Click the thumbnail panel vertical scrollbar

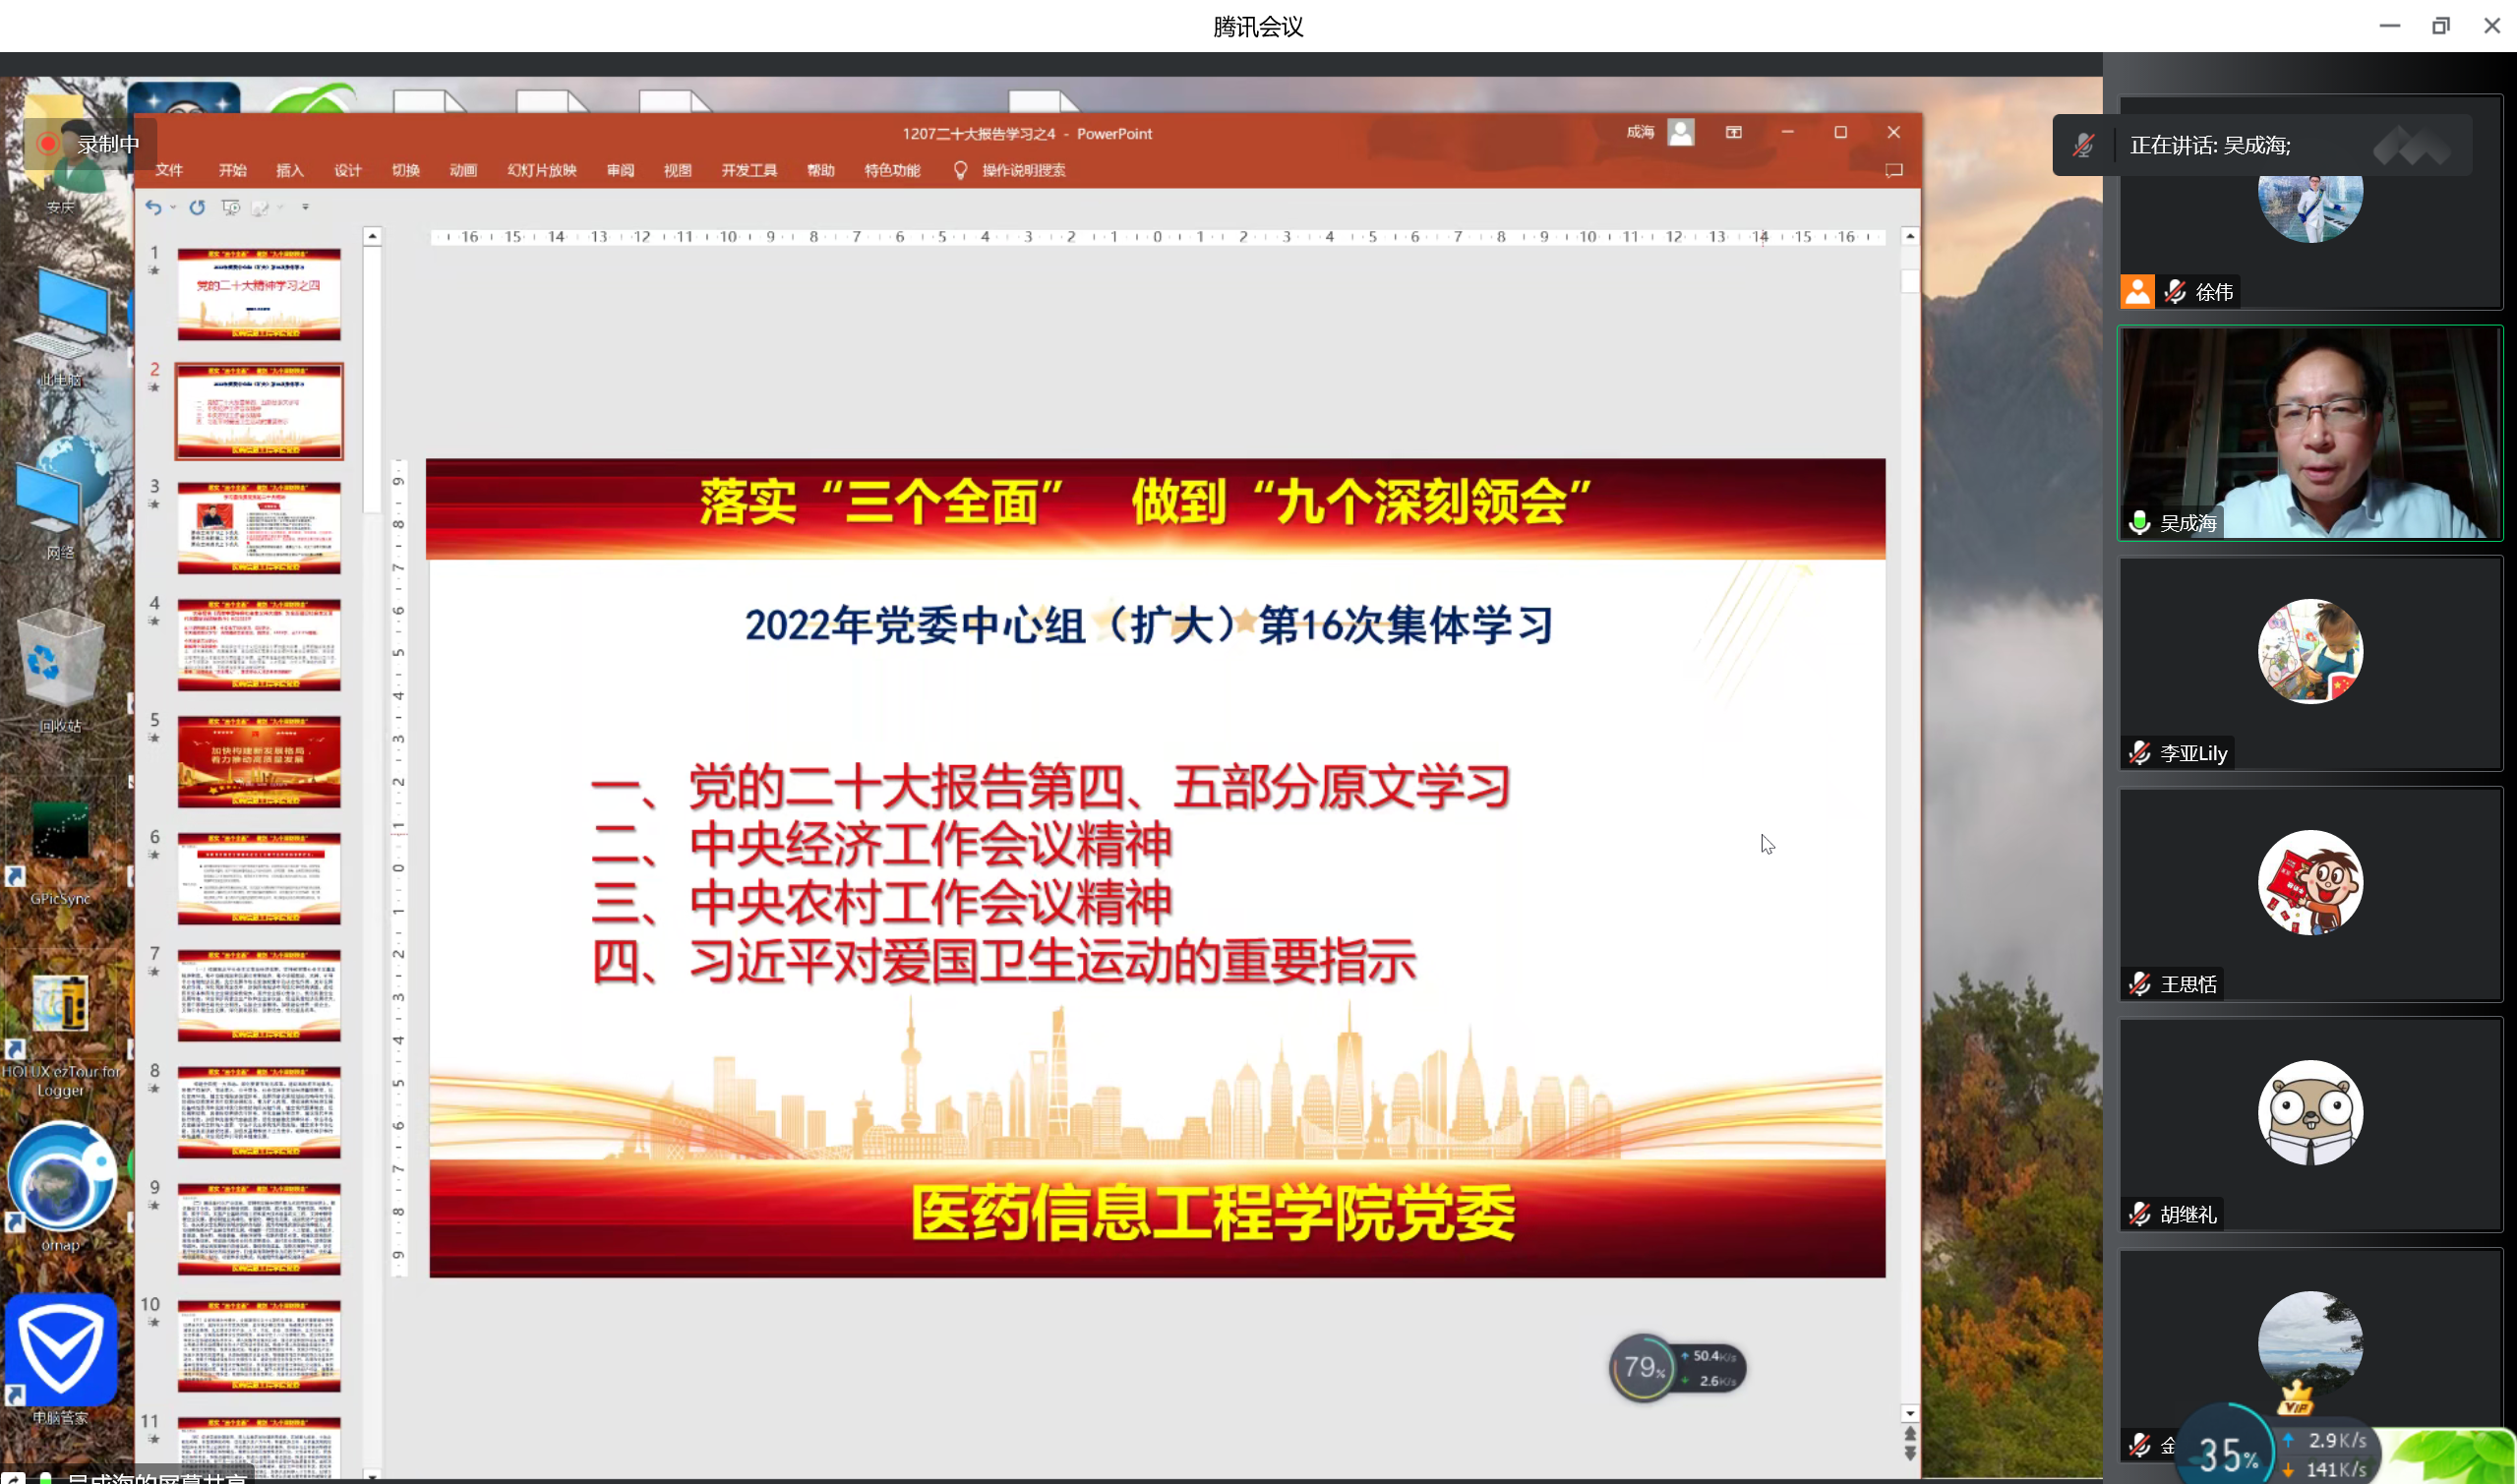coord(372,380)
